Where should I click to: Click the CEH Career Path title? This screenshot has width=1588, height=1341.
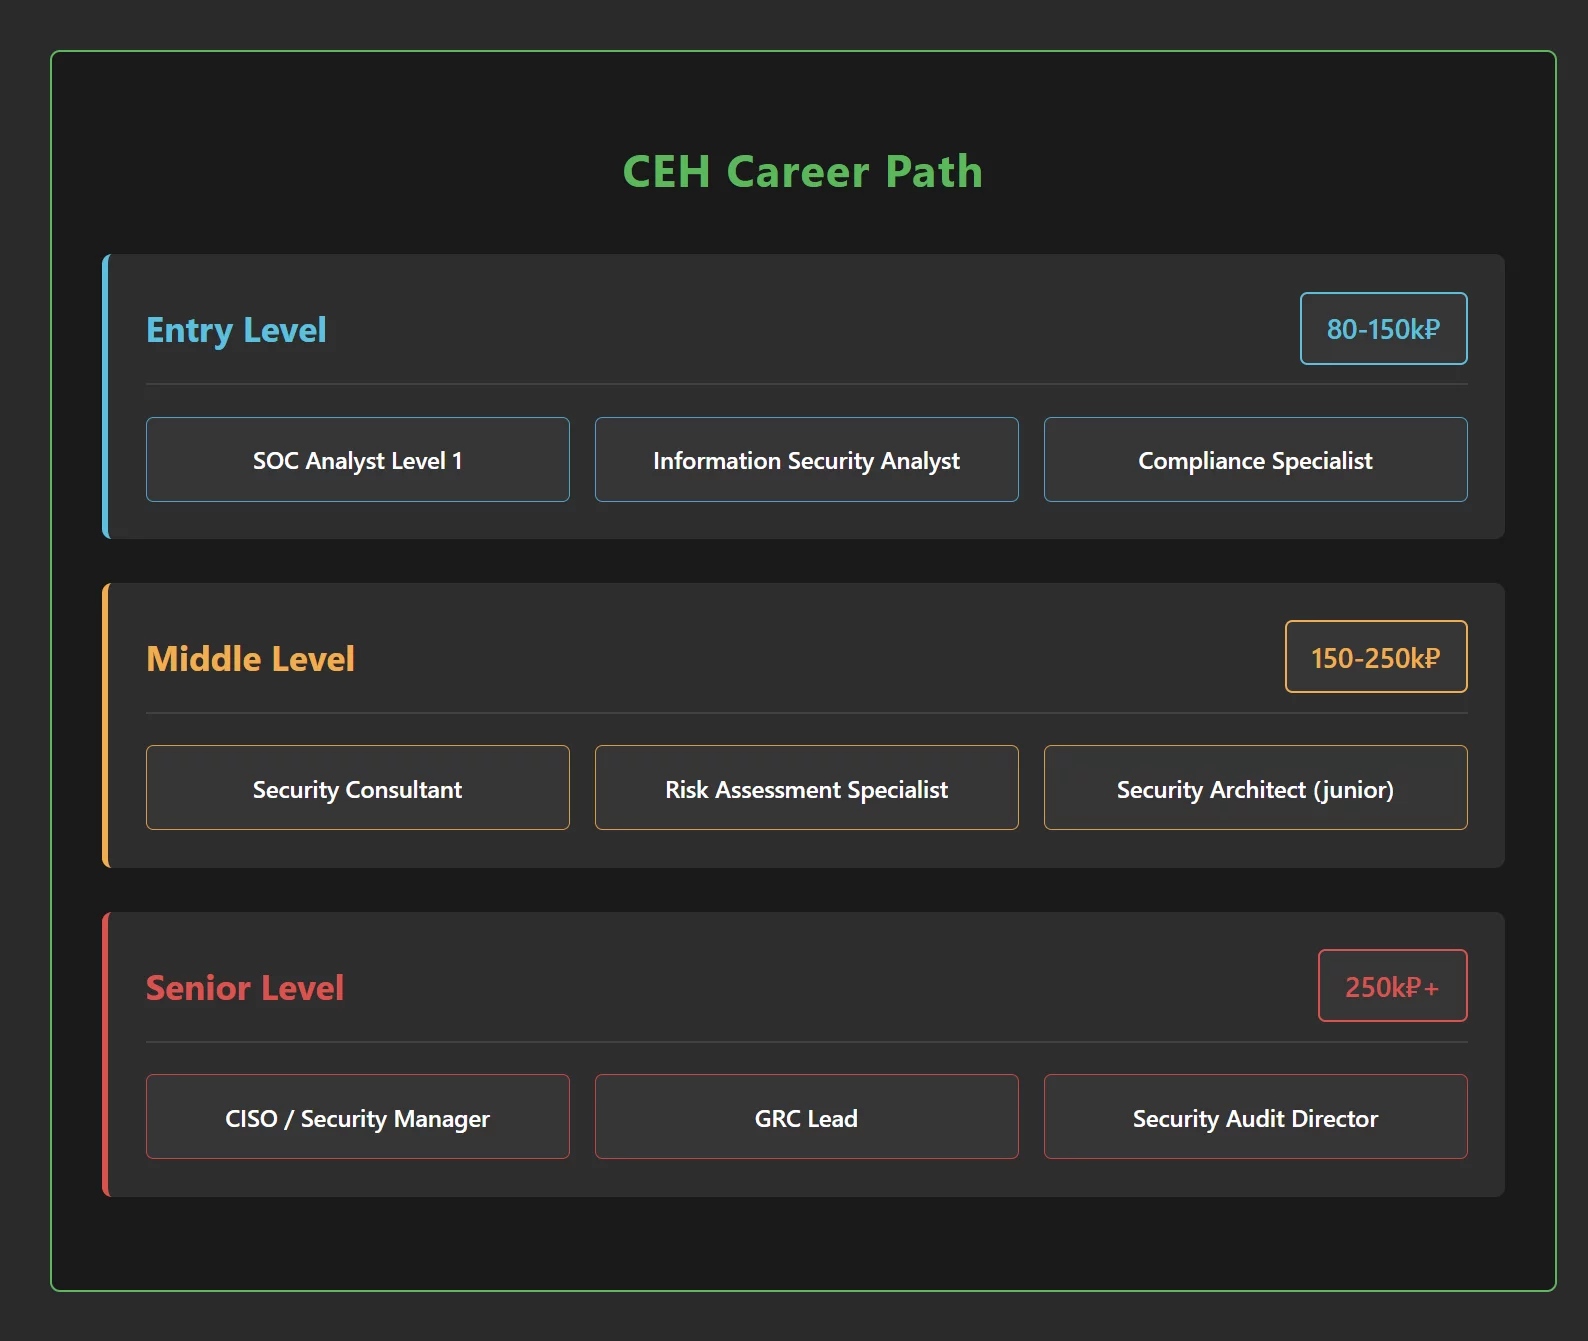click(803, 172)
